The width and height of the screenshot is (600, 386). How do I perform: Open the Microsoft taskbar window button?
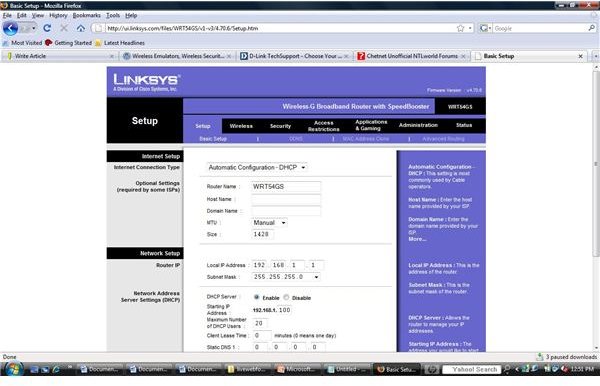[x=299, y=370]
